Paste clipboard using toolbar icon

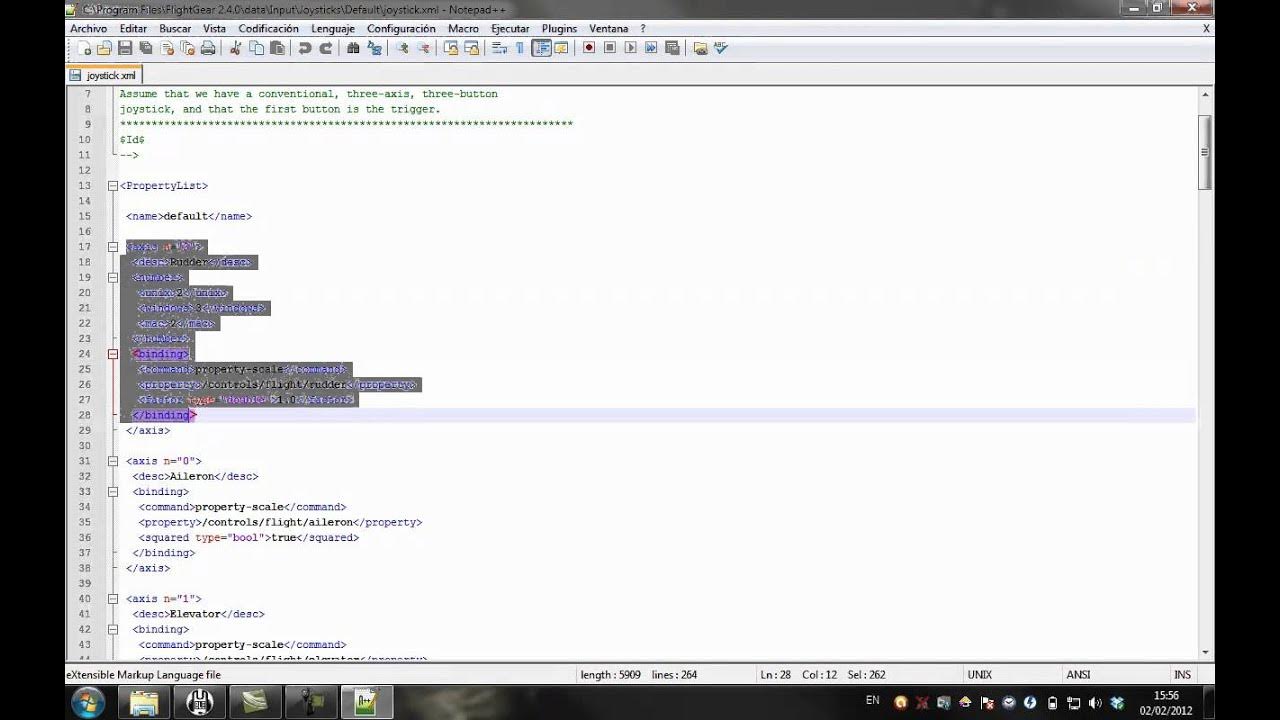277,48
